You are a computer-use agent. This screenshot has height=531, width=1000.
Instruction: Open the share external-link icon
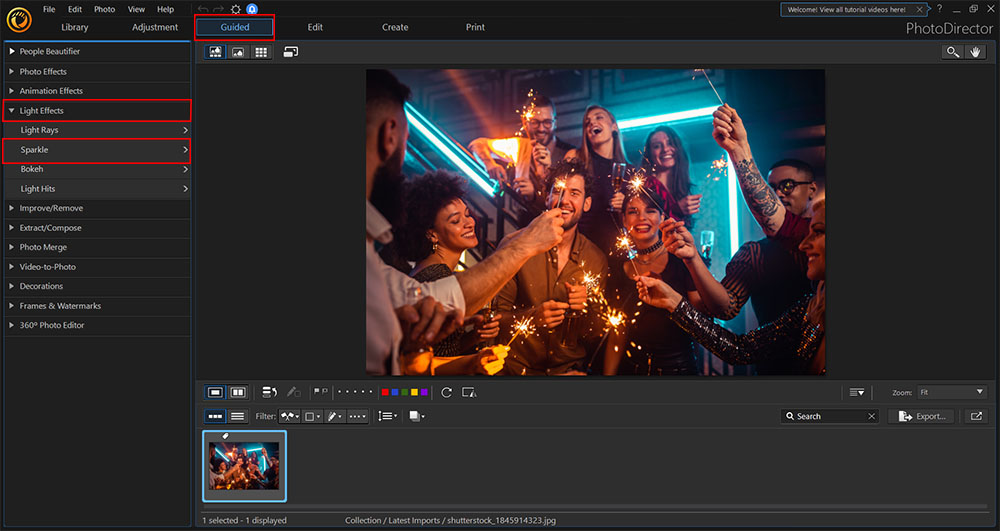pyautogui.click(x=976, y=416)
